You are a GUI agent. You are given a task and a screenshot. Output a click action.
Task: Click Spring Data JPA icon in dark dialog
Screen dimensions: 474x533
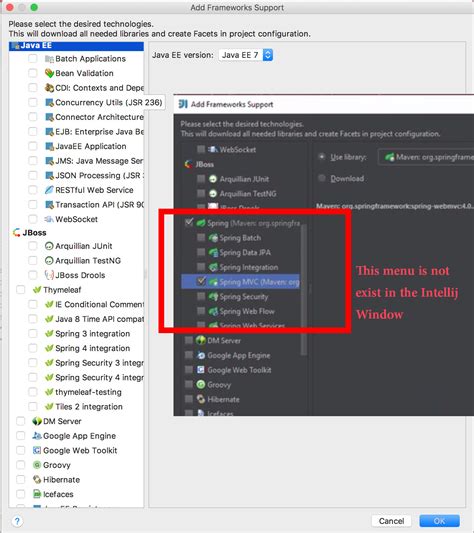[x=213, y=253]
